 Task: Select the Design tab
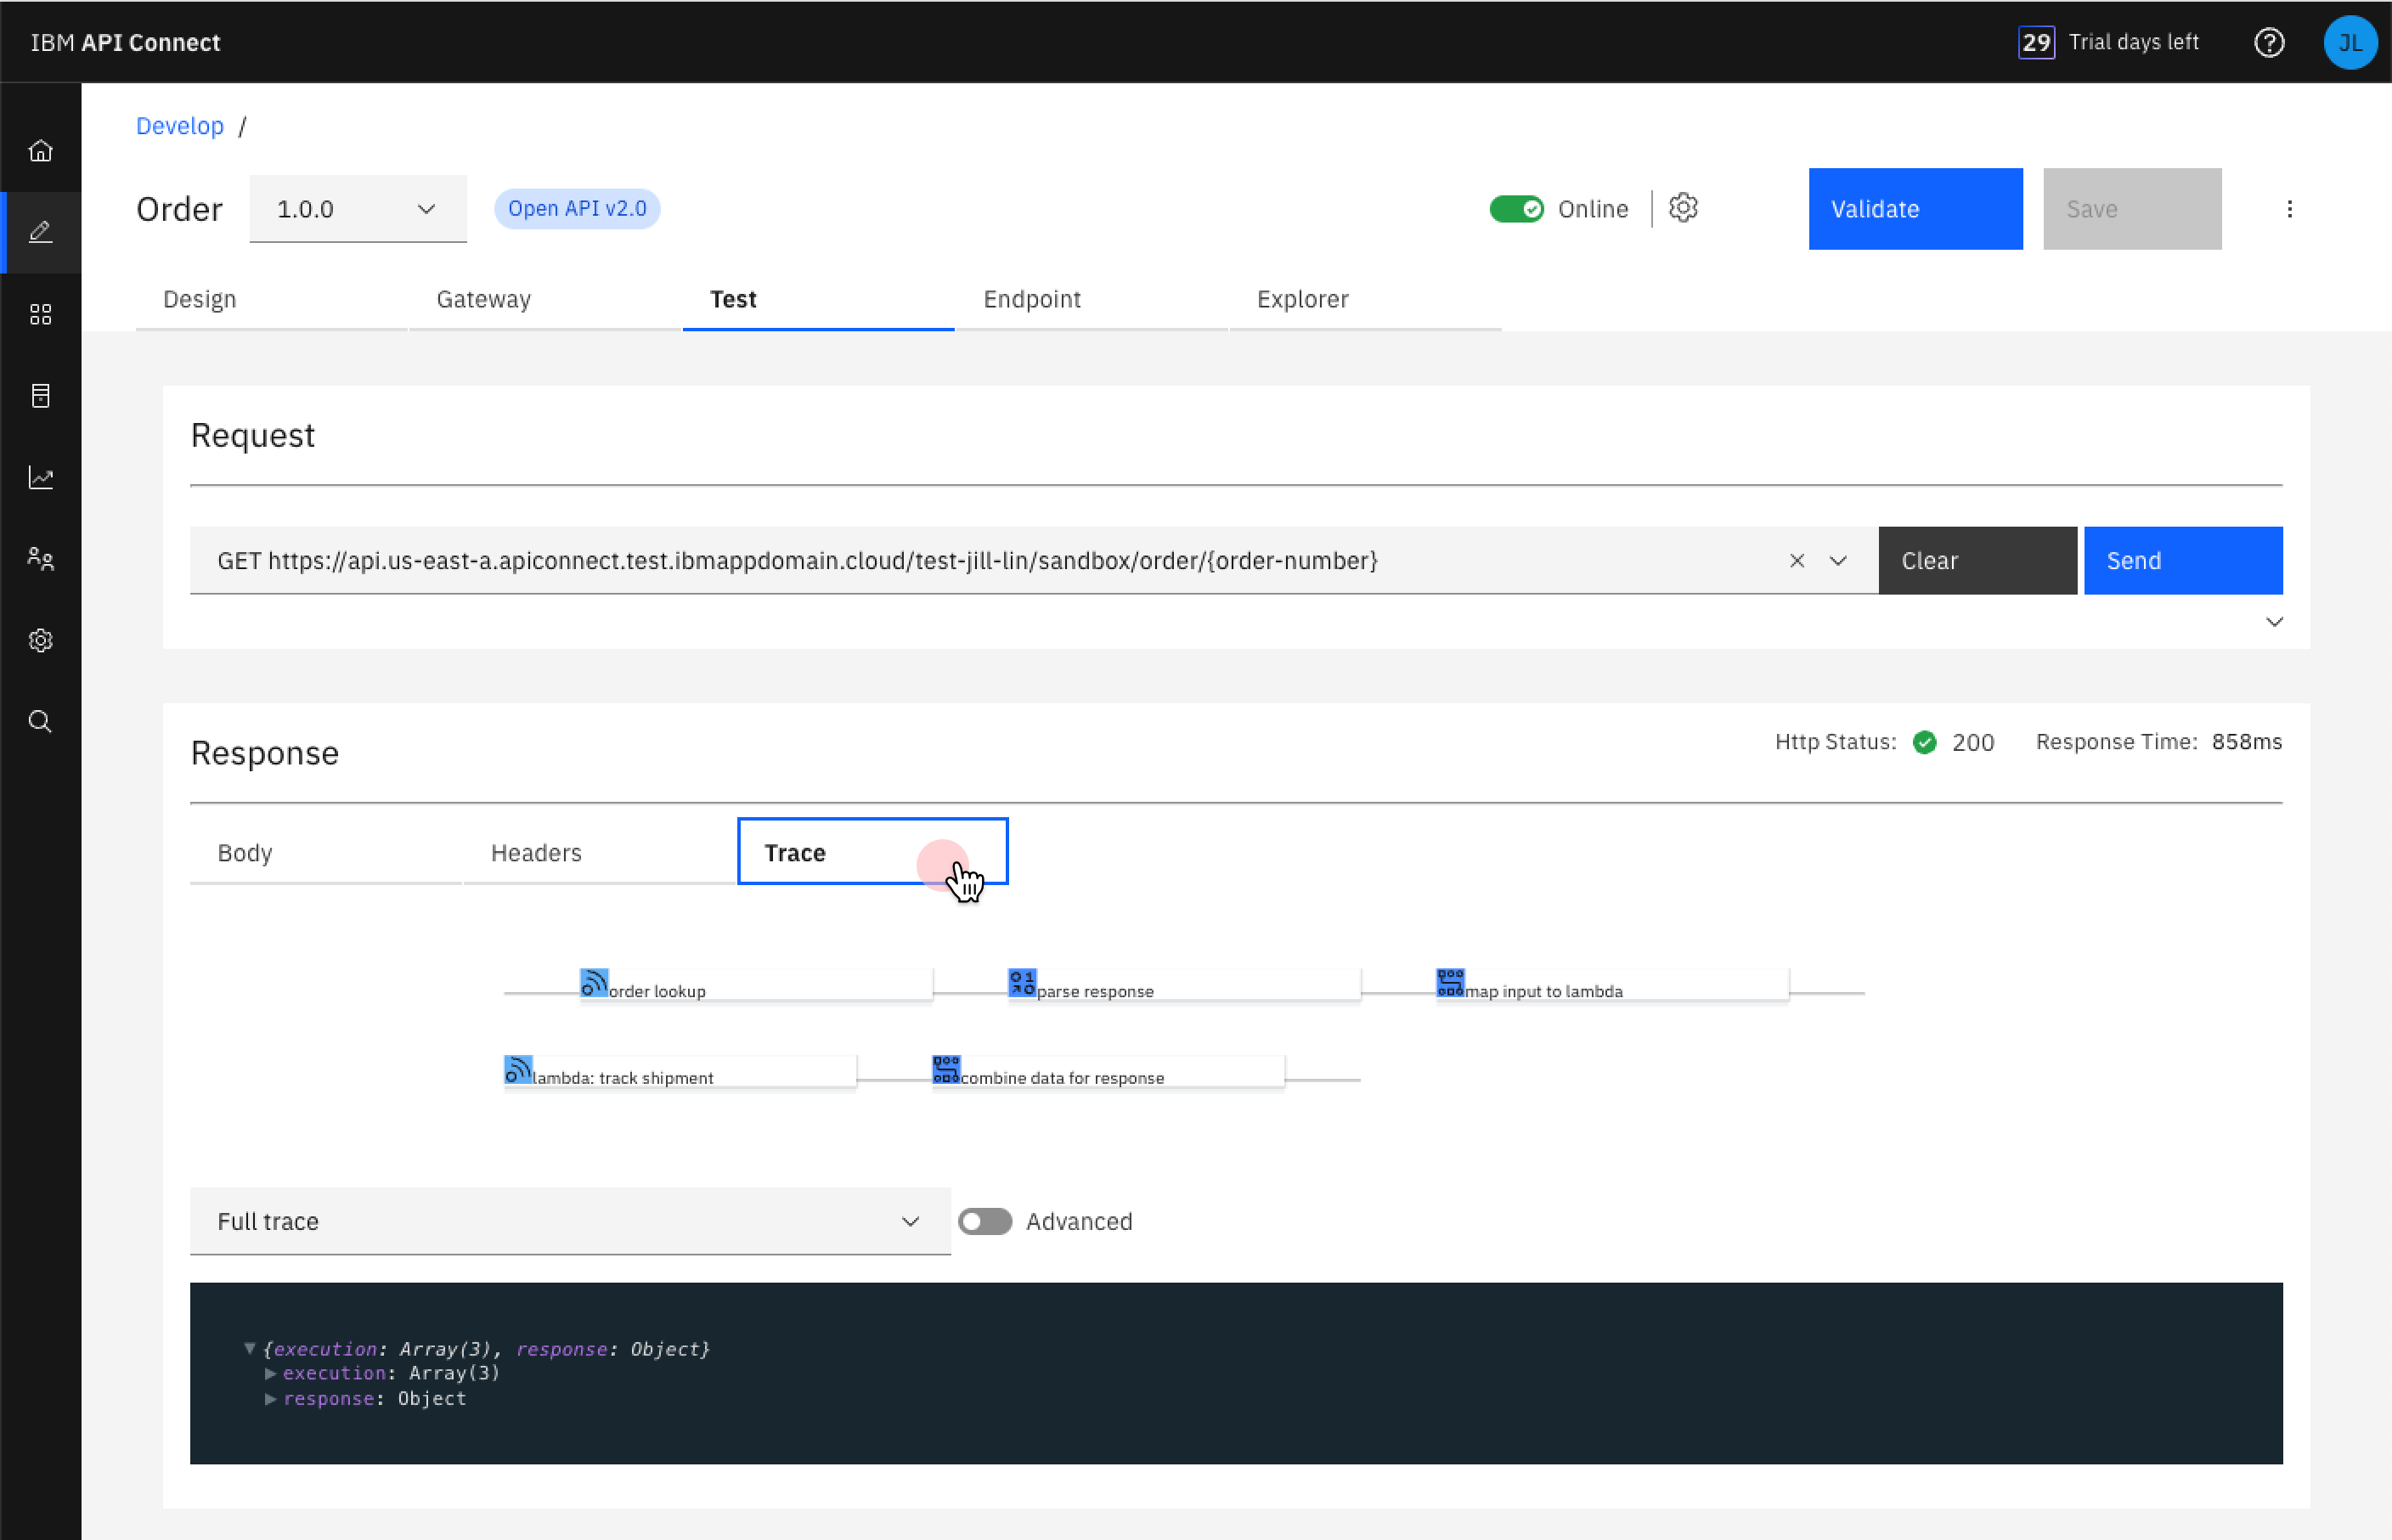199,298
